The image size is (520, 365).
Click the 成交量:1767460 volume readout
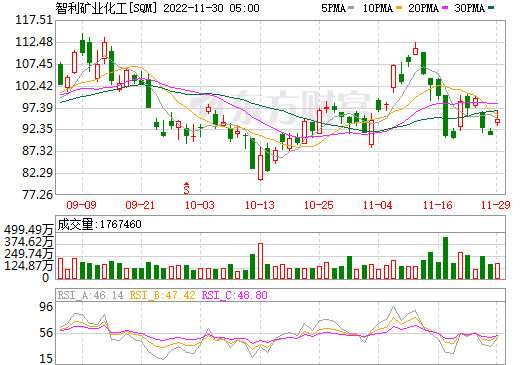pos(99,224)
